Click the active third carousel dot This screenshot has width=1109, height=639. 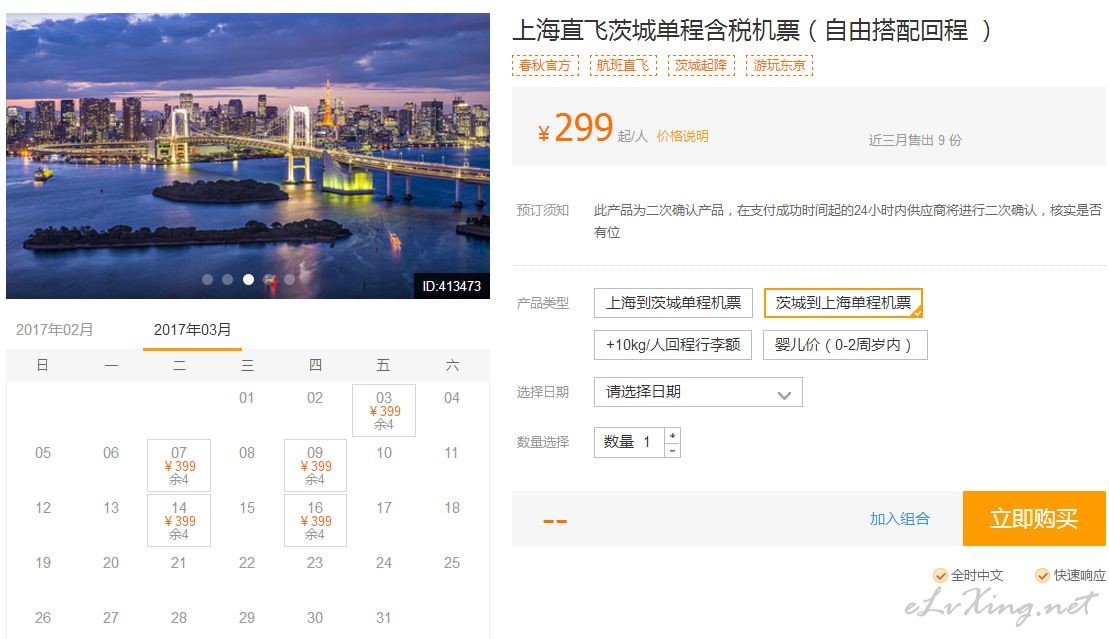coord(248,280)
